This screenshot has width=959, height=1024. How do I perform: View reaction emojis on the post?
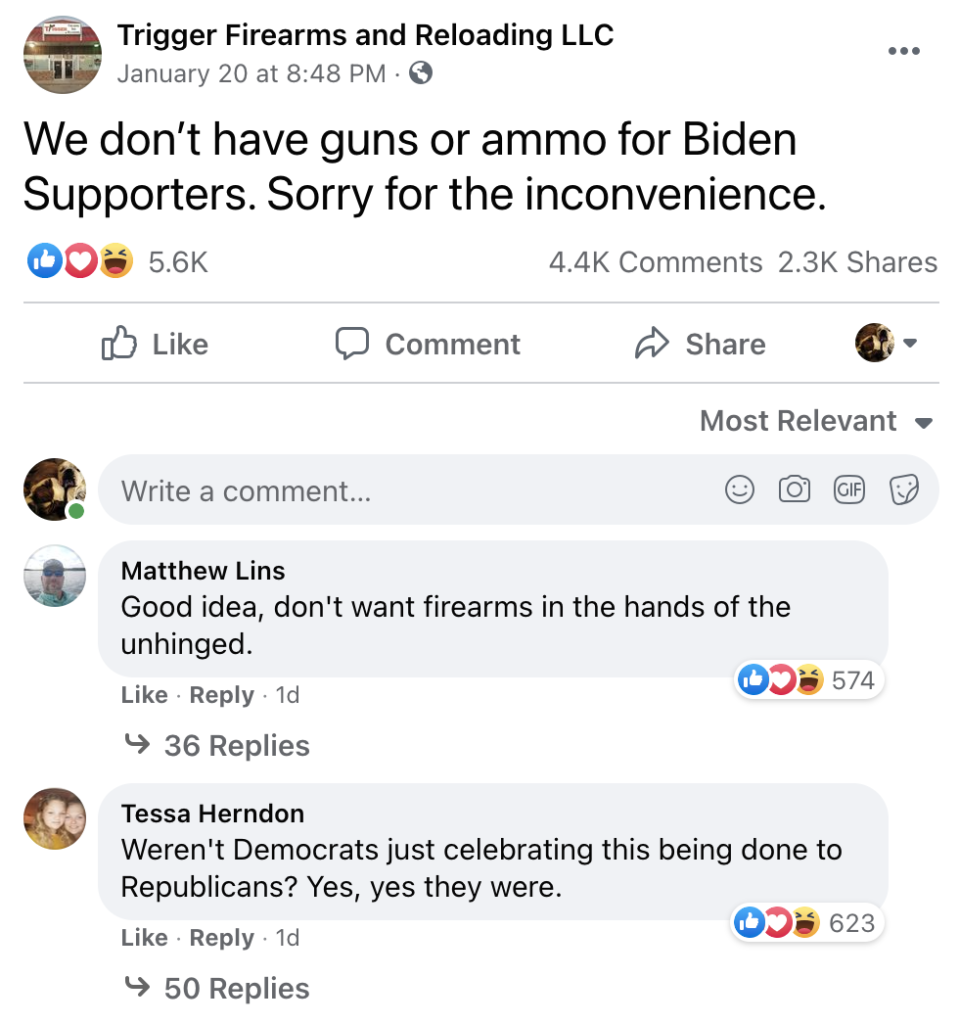point(80,262)
